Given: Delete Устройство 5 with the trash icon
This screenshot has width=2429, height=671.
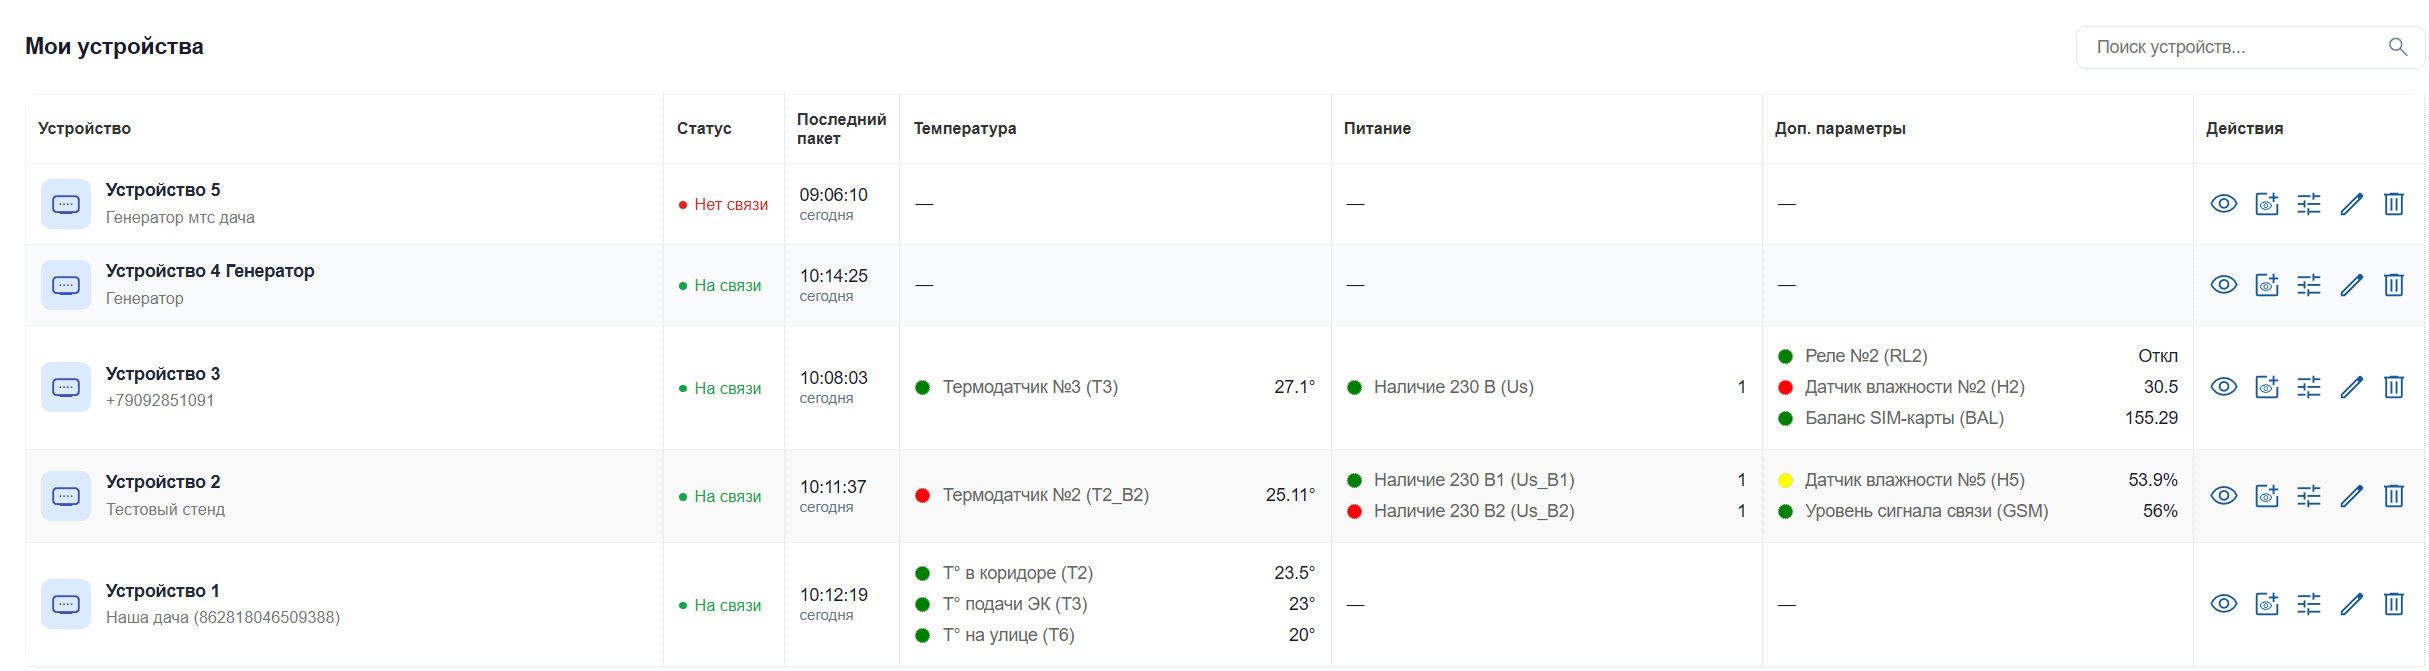Looking at the screenshot, I should click(2393, 204).
